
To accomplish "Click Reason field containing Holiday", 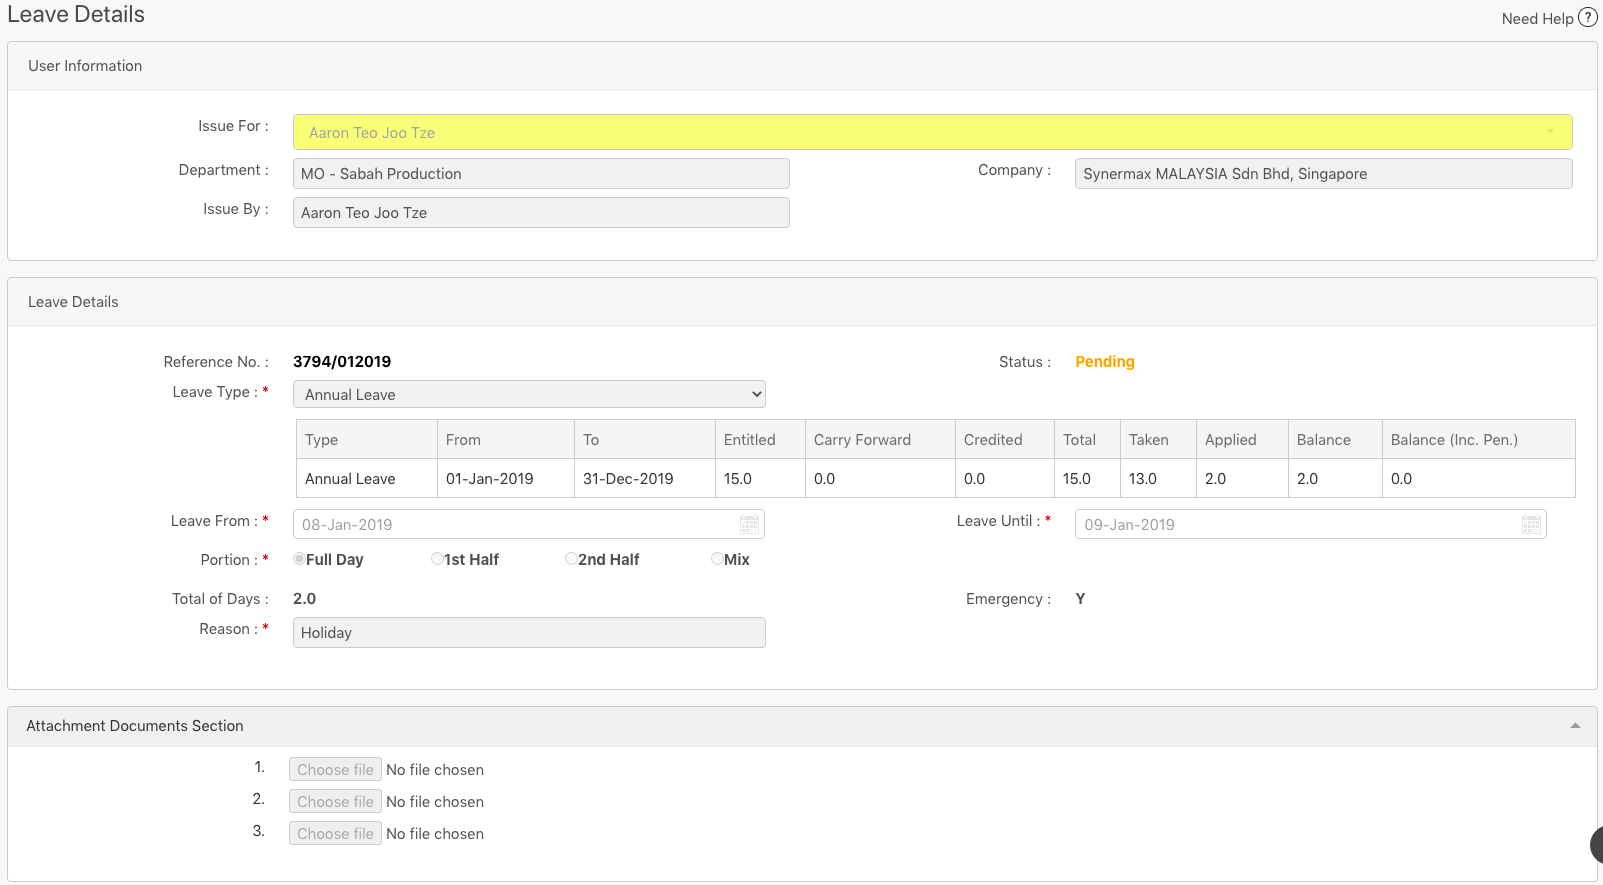I will pyautogui.click(x=529, y=632).
